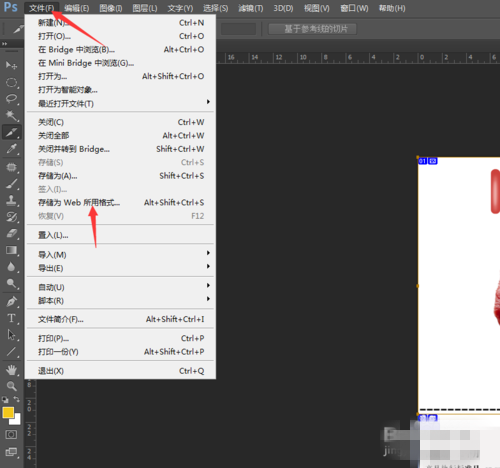Choose 存储为(A) menu item
The image size is (500, 468).
point(120,176)
